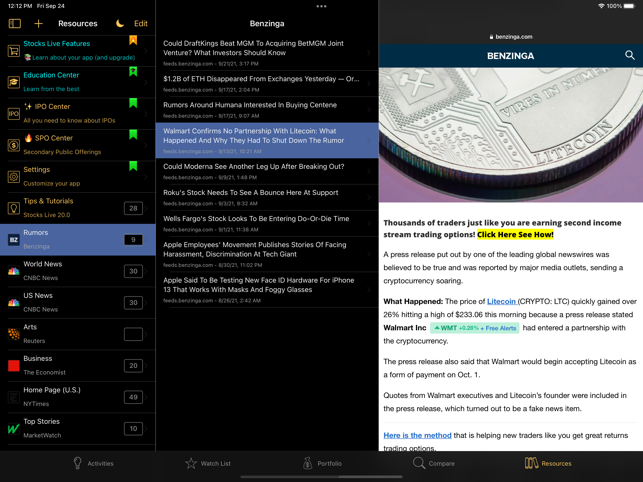Open Settings gear icon row
The image size is (643, 482).
click(78, 176)
